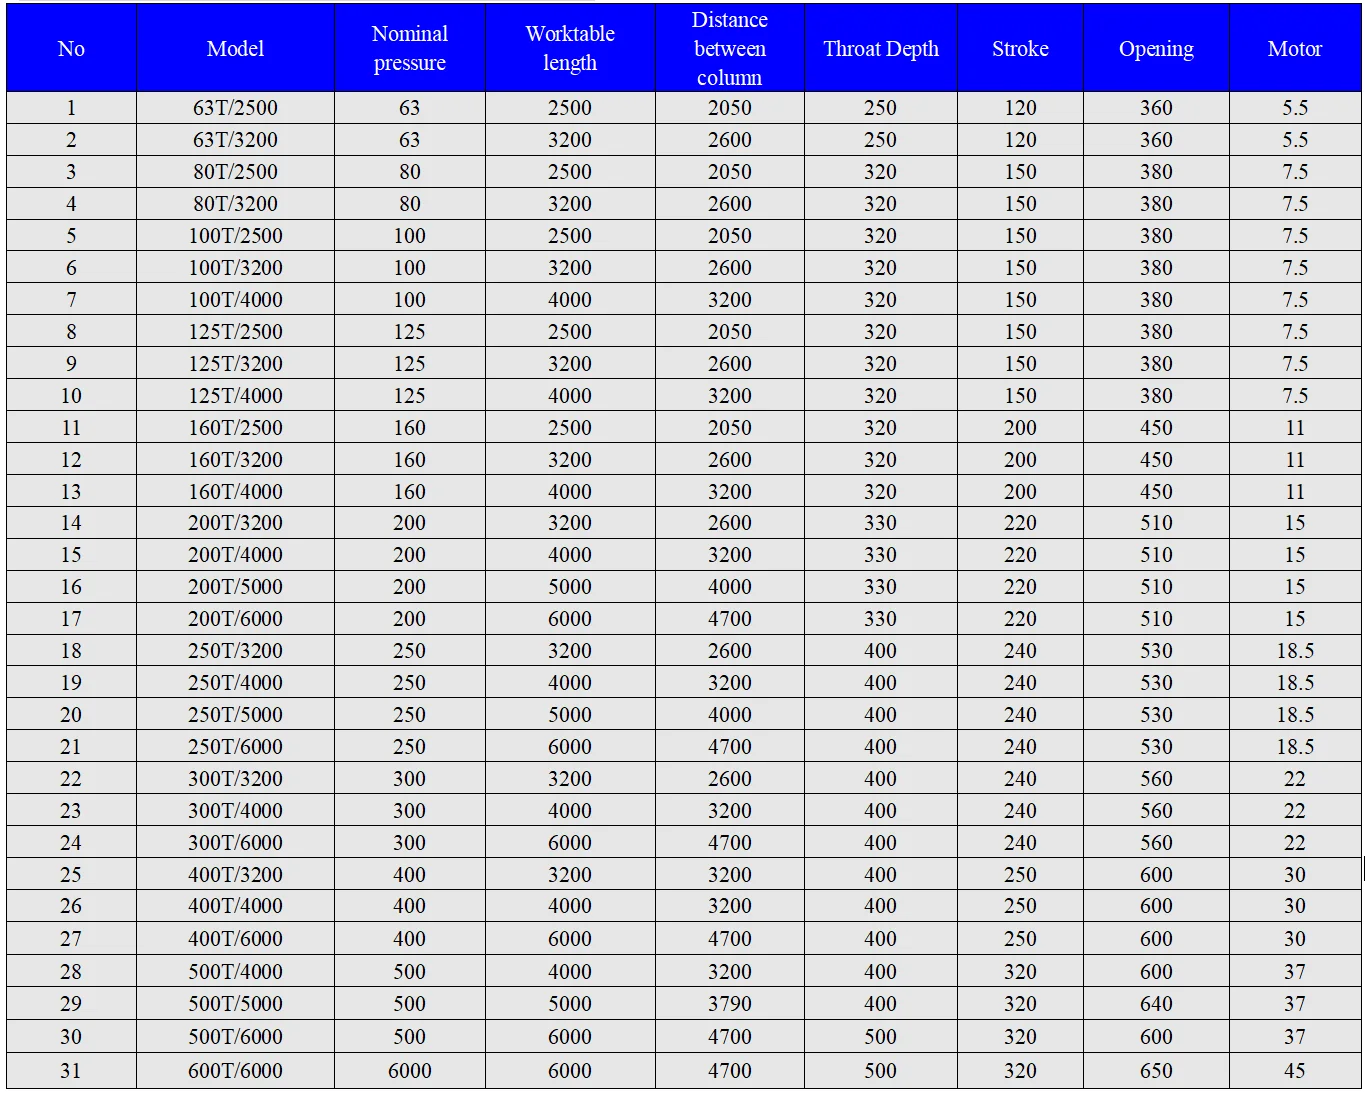Image resolution: width=1365 pixels, height=1094 pixels.
Task: Click the Throat Depth header cell
Action: [x=880, y=49]
